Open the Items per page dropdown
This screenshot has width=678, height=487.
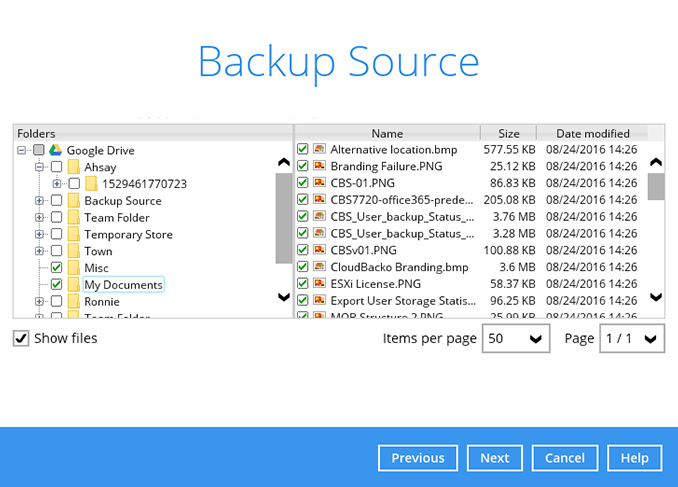point(516,339)
